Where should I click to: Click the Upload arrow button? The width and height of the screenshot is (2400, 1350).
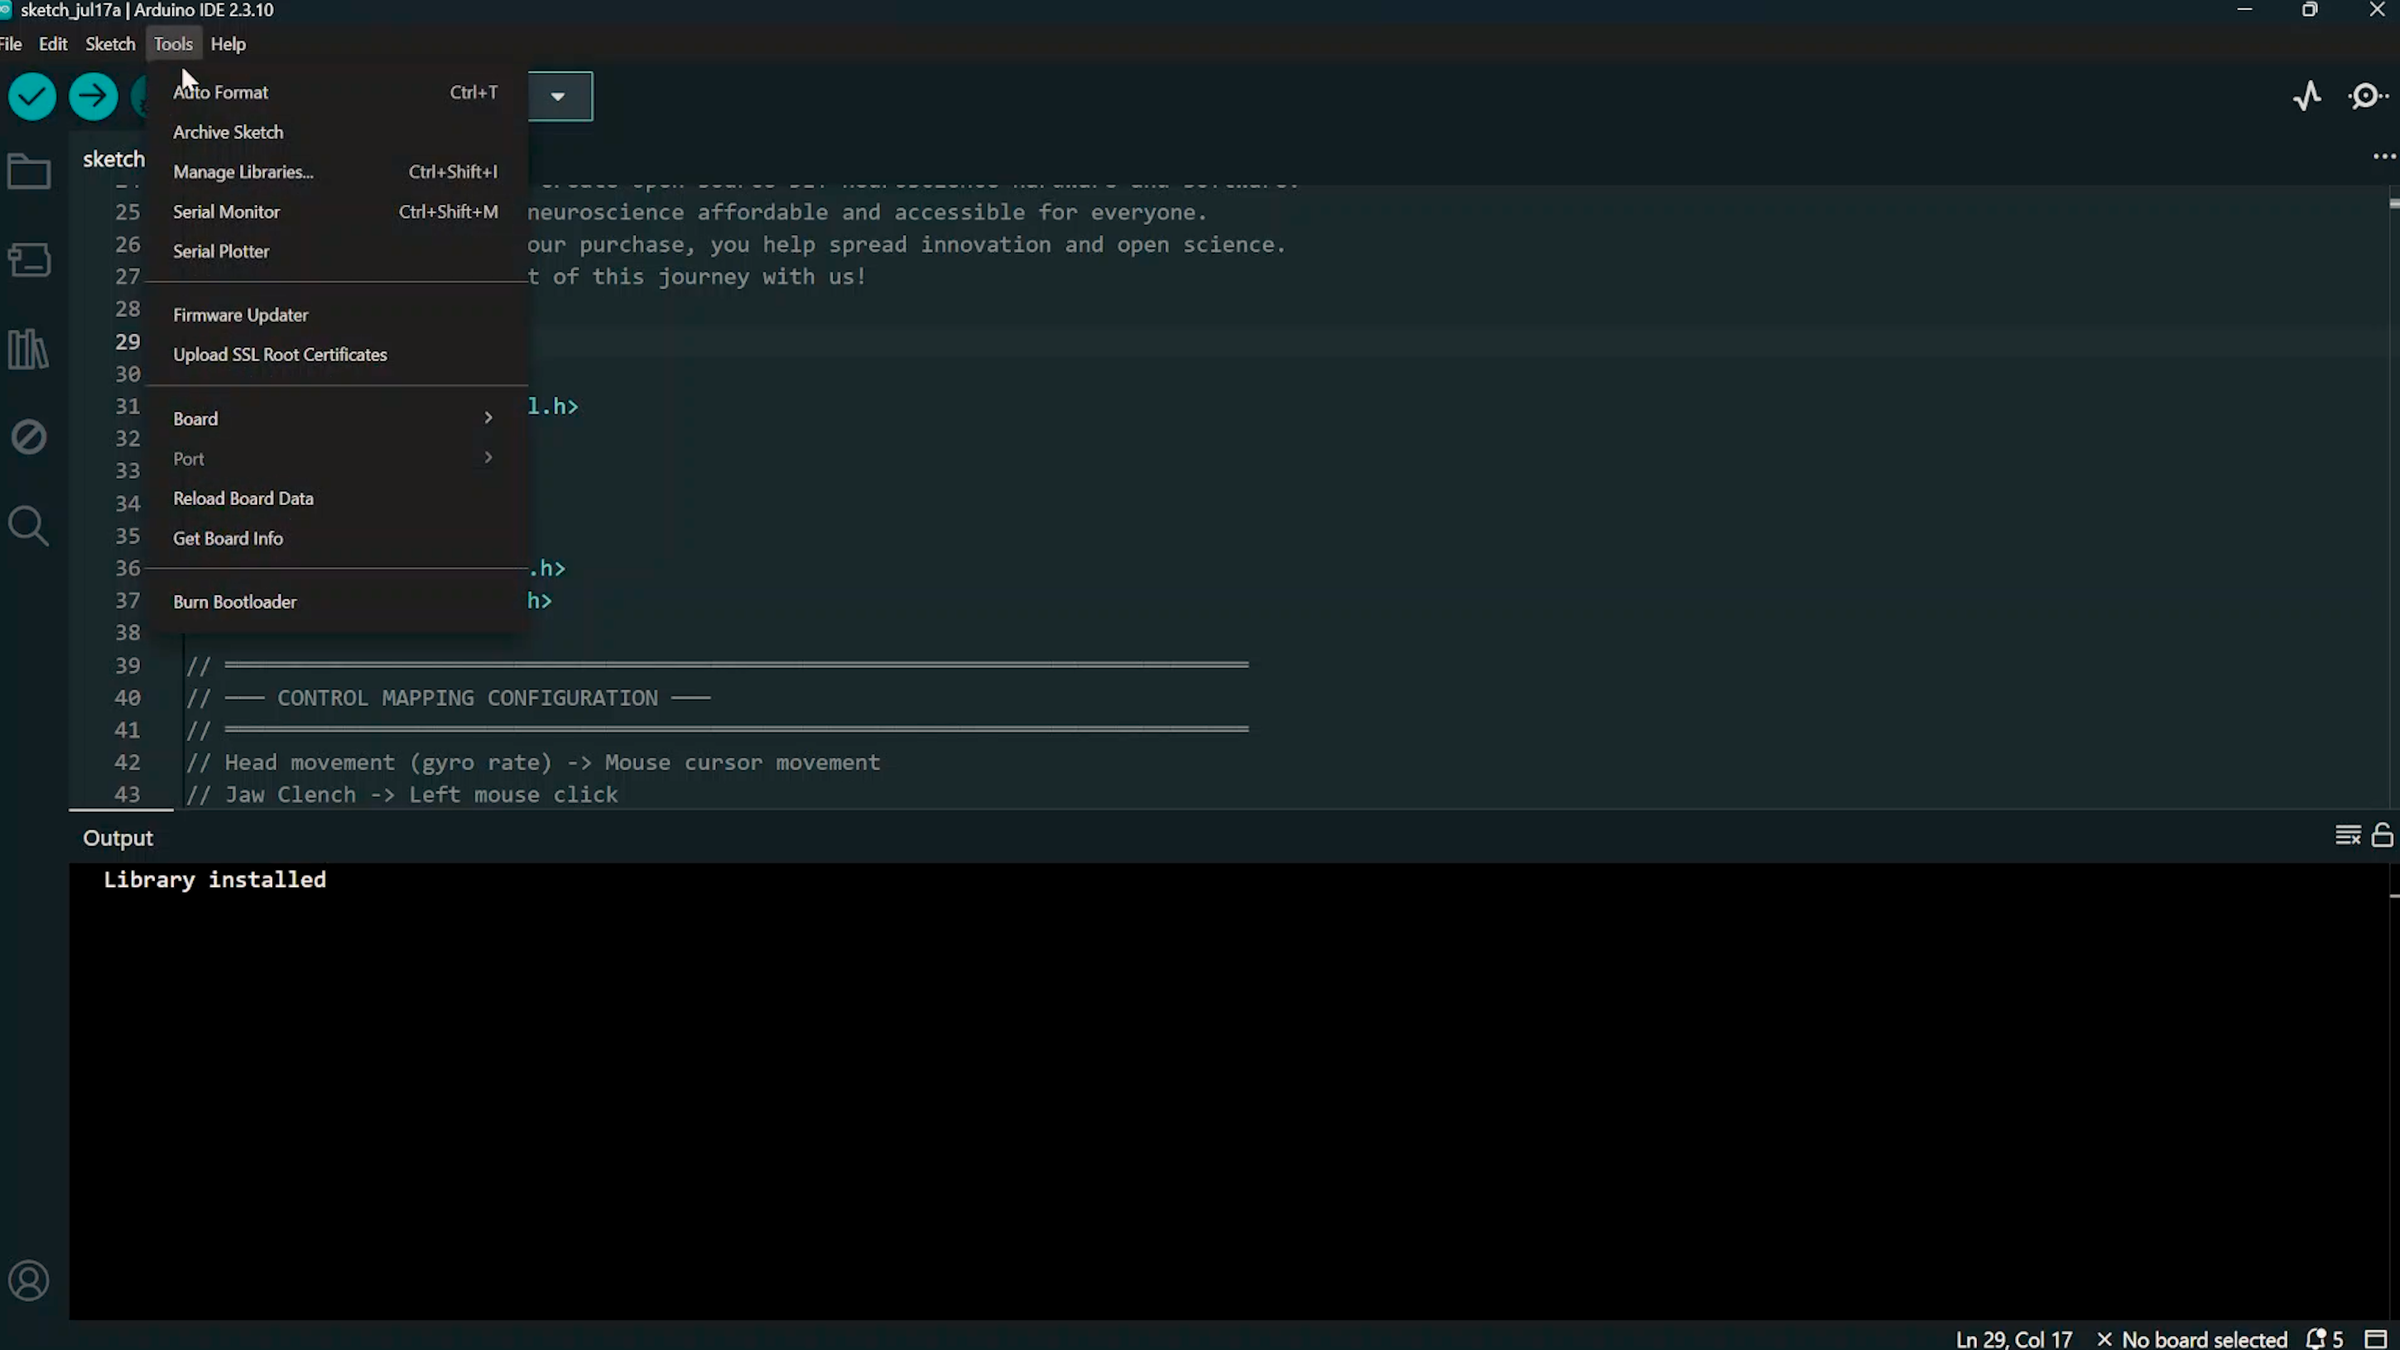point(93,97)
